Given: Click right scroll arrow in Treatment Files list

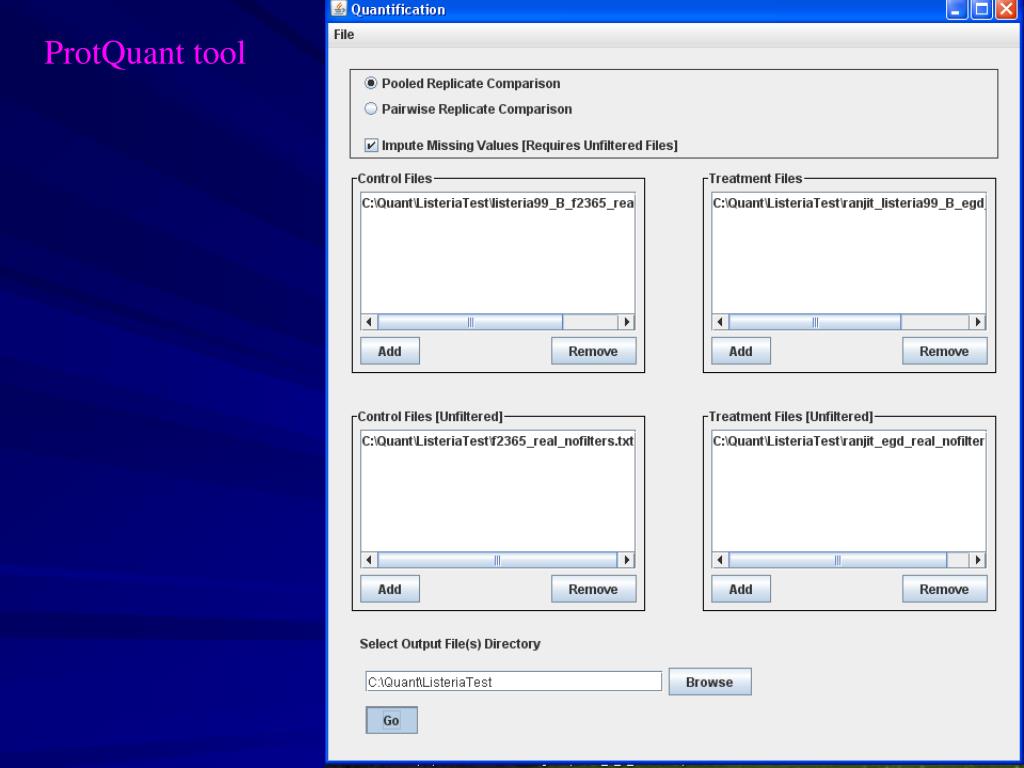Looking at the screenshot, I should coord(978,322).
